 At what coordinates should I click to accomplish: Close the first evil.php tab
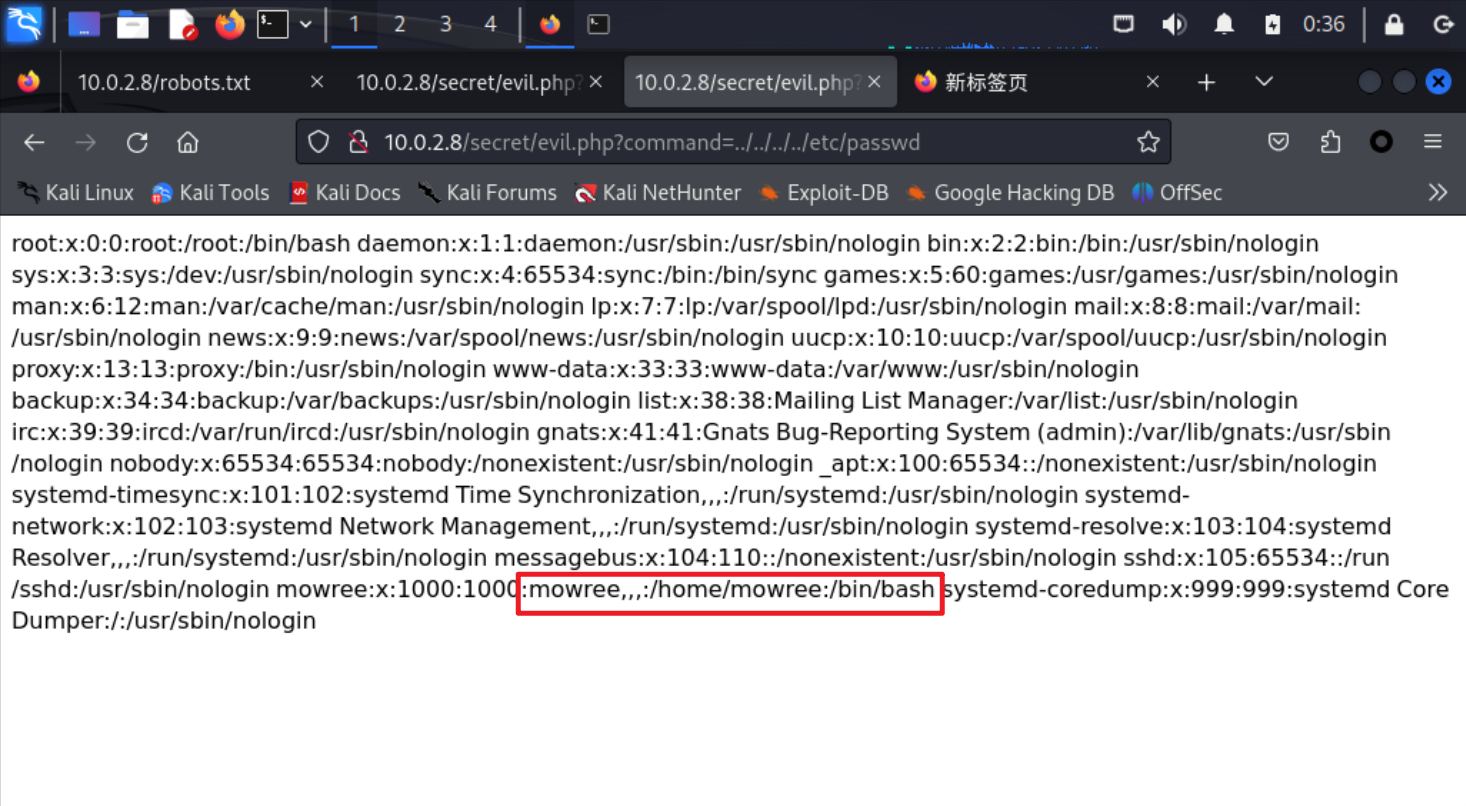[x=596, y=82]
